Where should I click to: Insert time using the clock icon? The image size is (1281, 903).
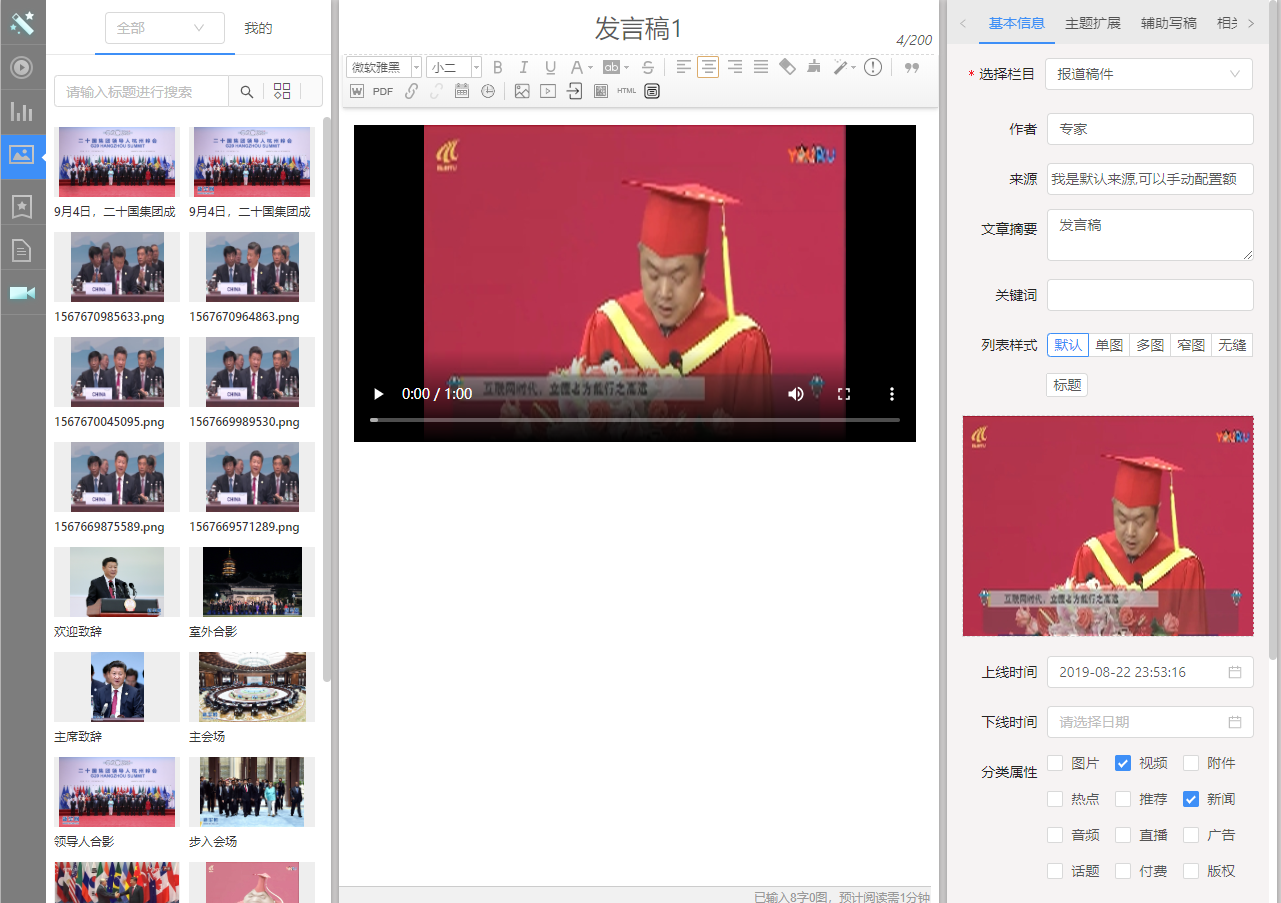[x=488, y=91]
